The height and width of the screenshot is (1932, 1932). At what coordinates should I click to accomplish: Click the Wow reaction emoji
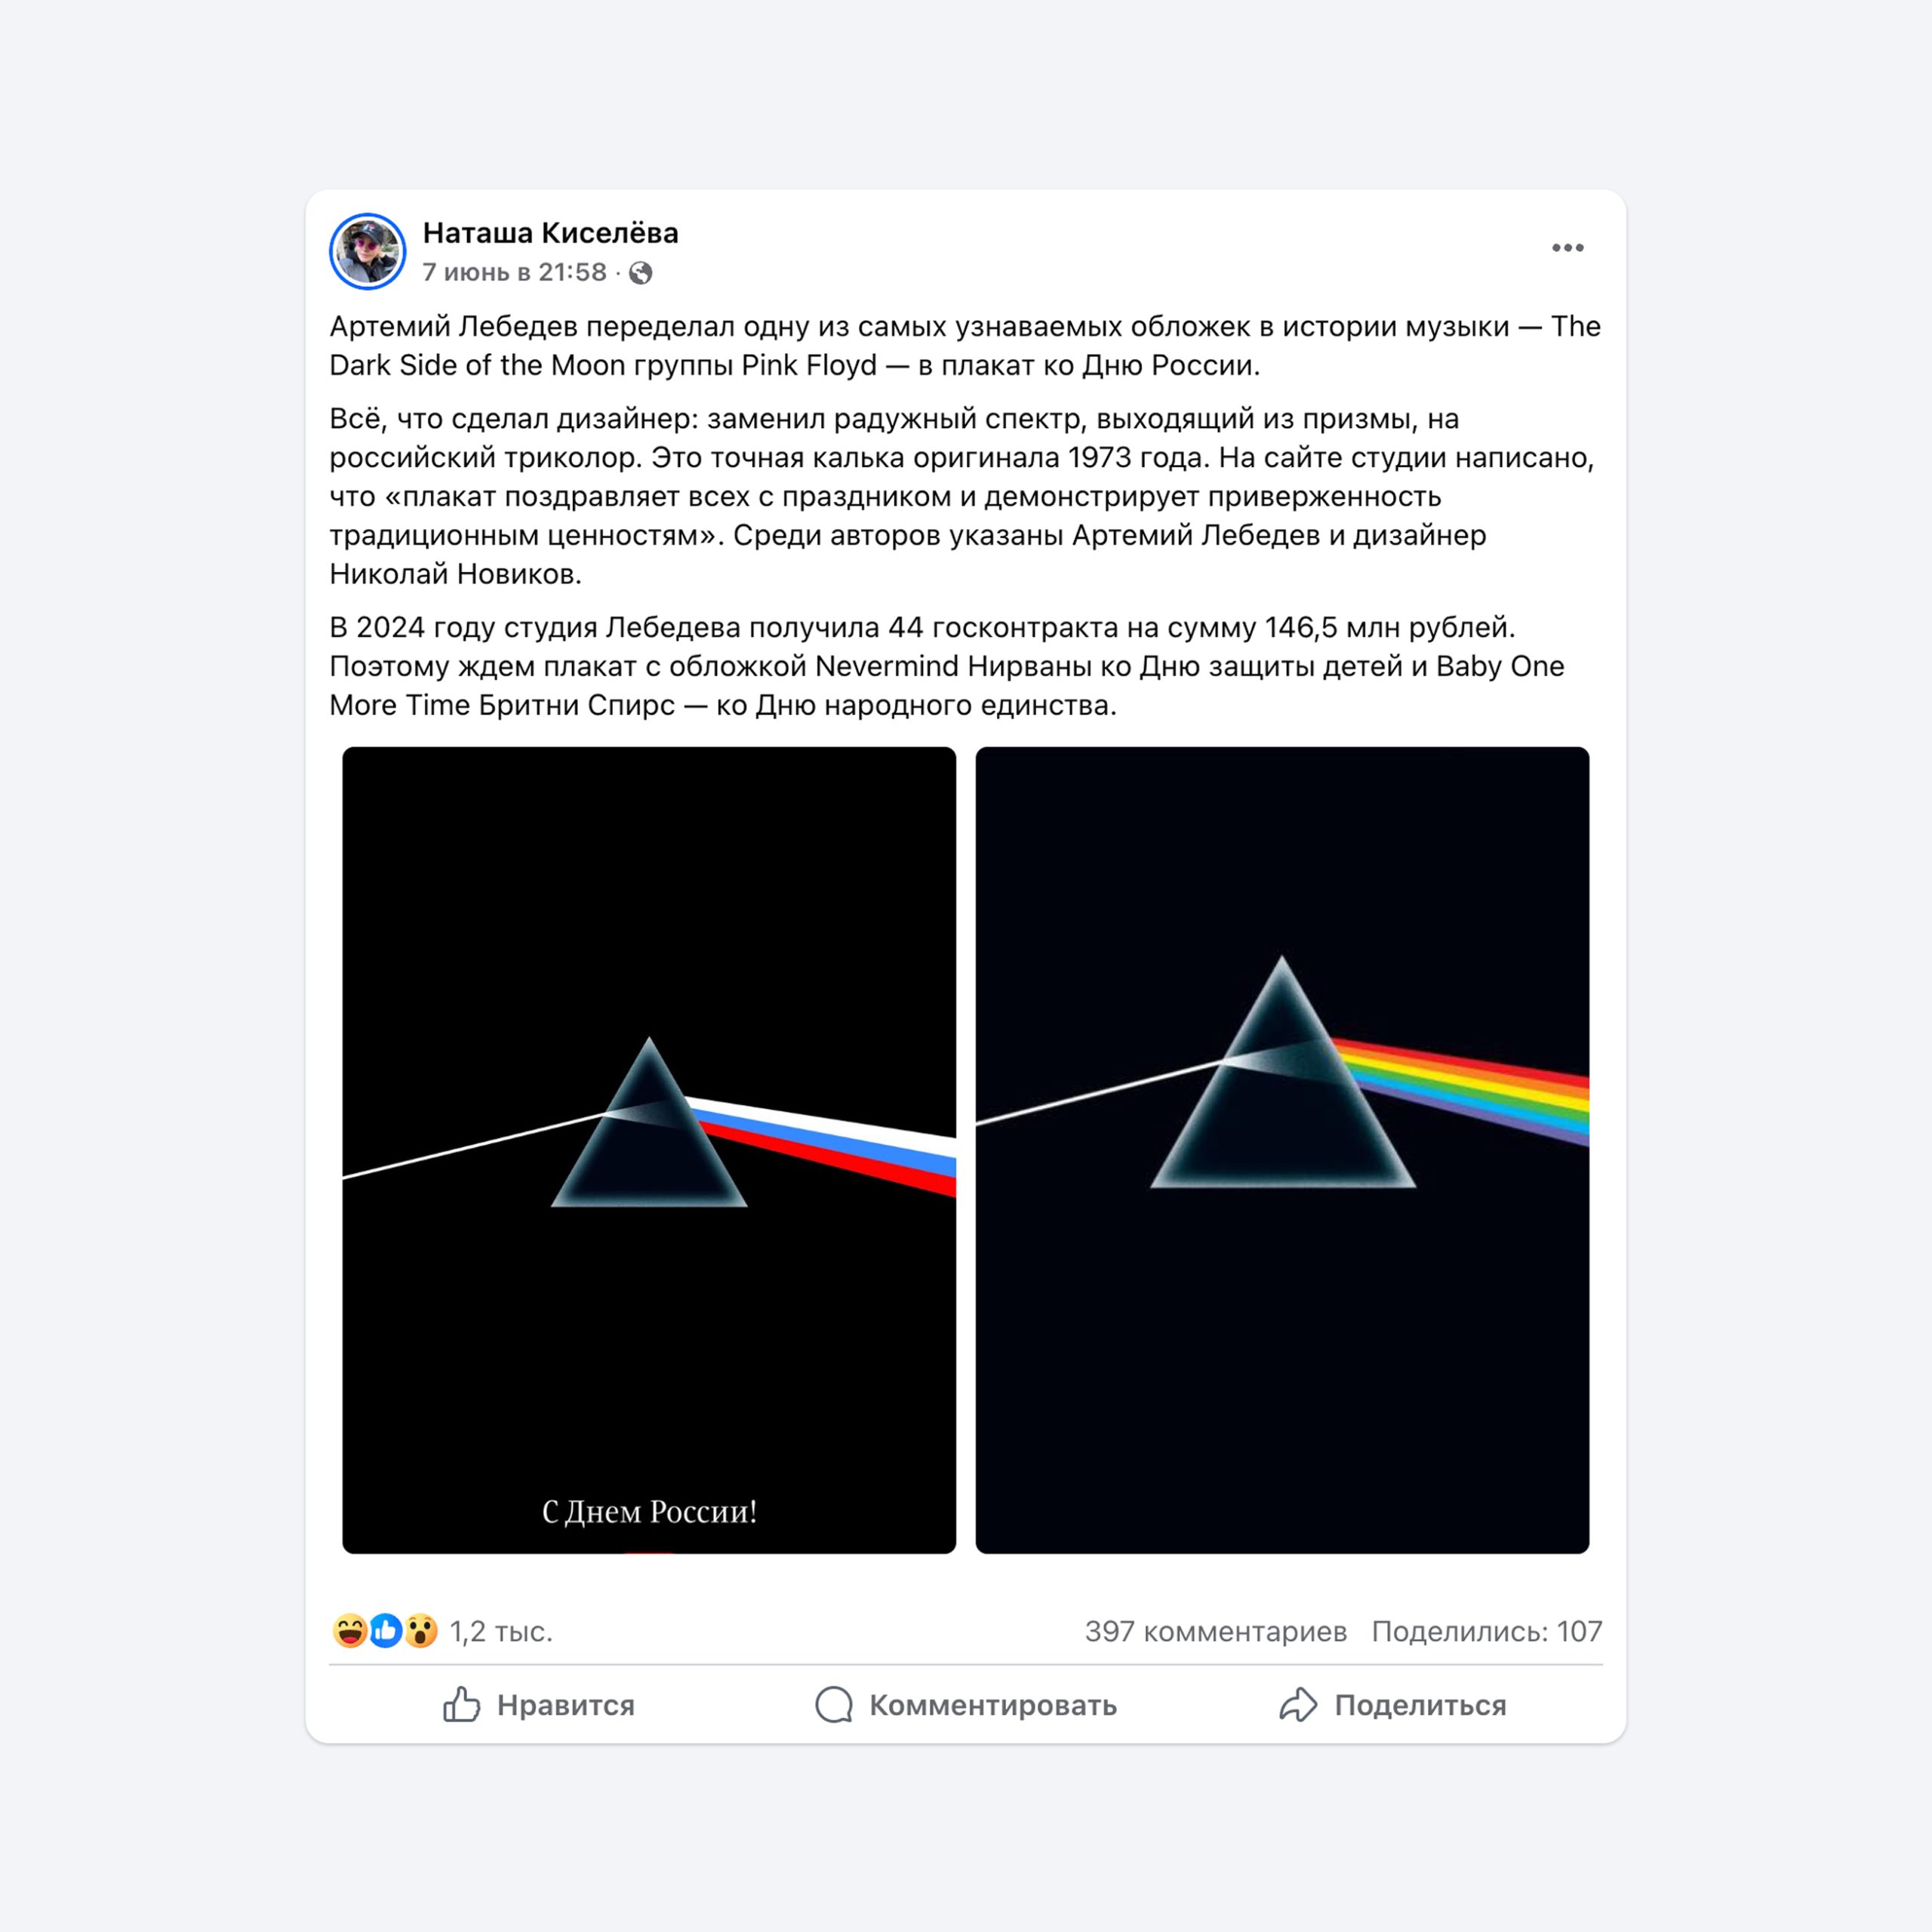tap(421, 1631)
